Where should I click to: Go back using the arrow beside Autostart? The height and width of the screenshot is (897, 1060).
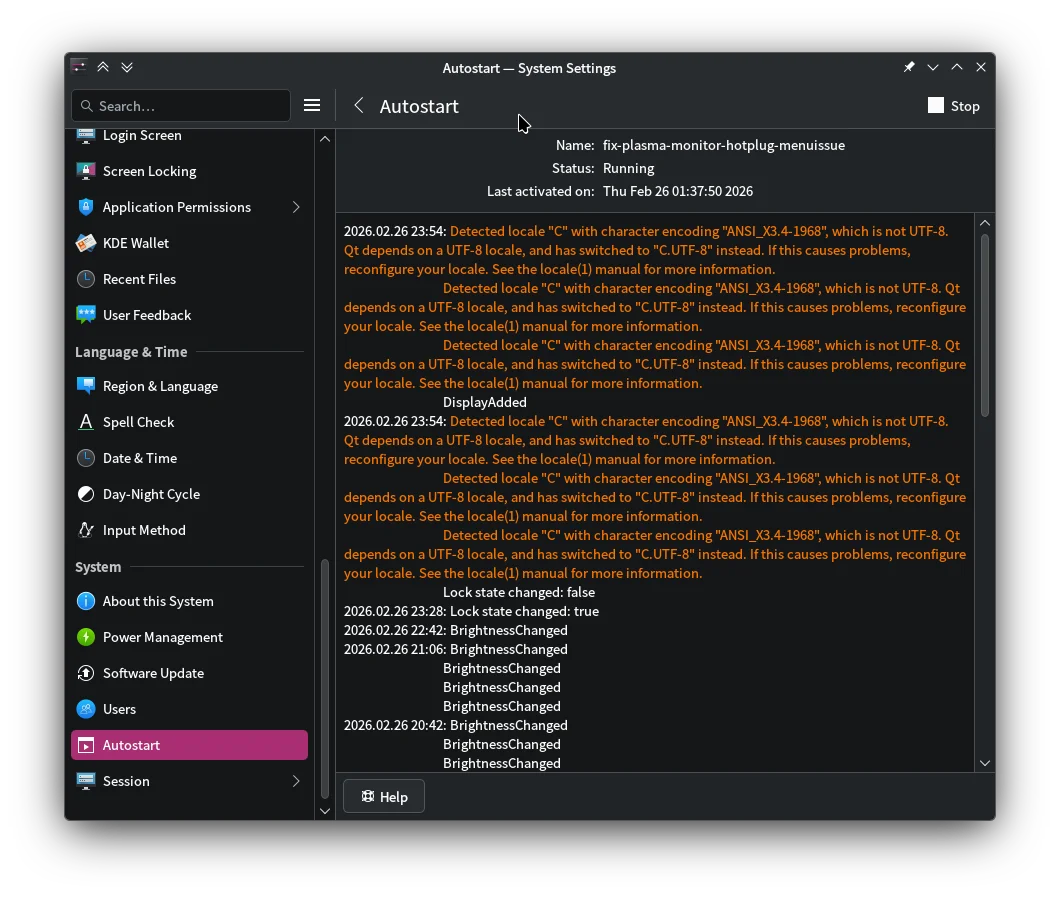click(x=359, y=106)
